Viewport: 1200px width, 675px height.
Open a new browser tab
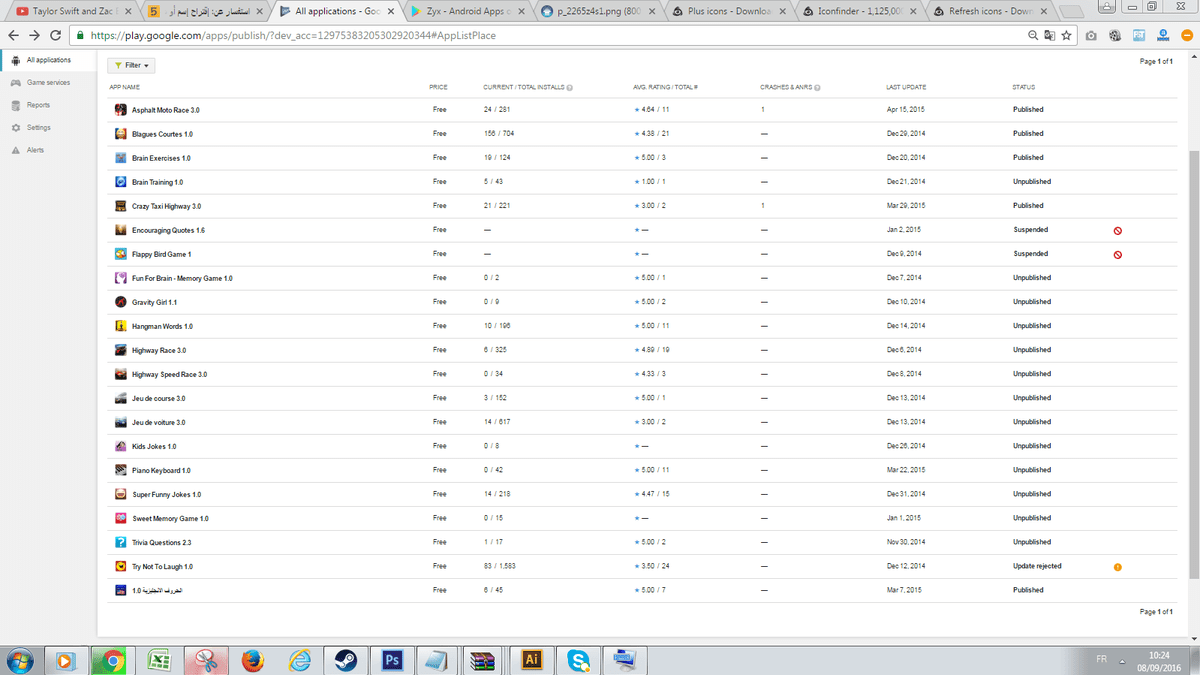click(x=1071, y=12)
